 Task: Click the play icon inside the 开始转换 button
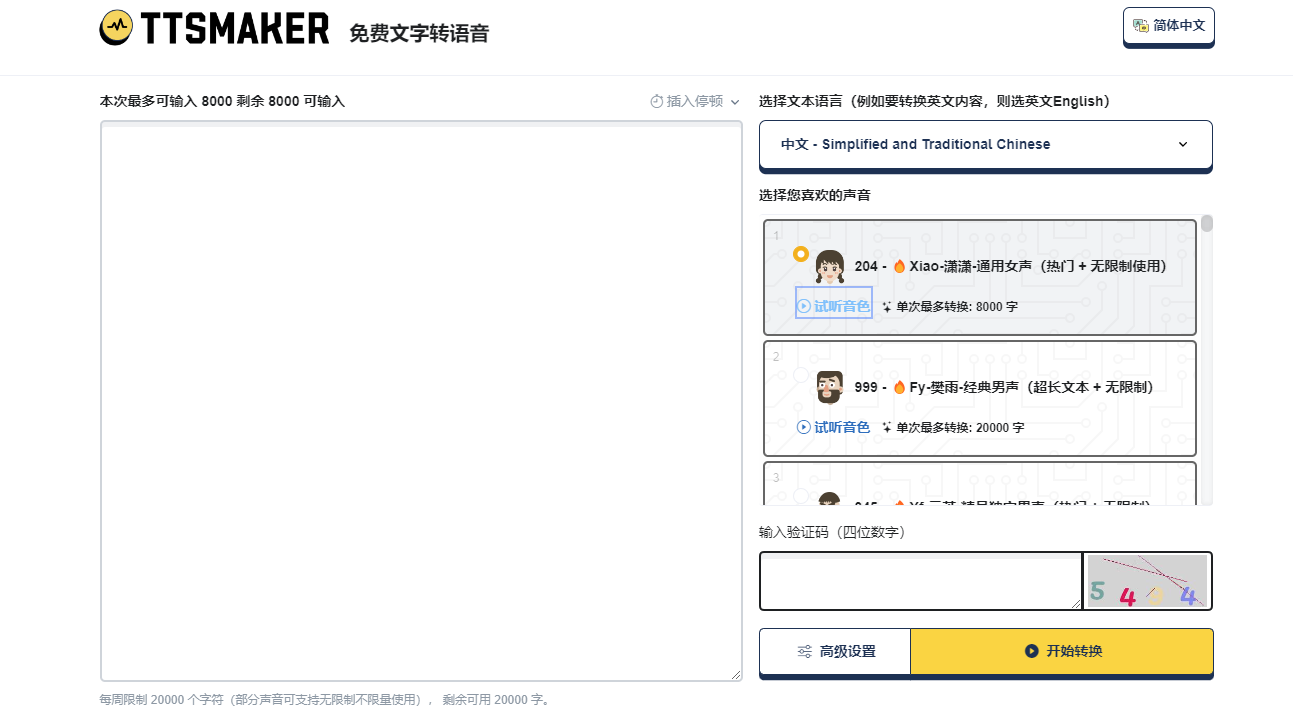(1030, 650)
